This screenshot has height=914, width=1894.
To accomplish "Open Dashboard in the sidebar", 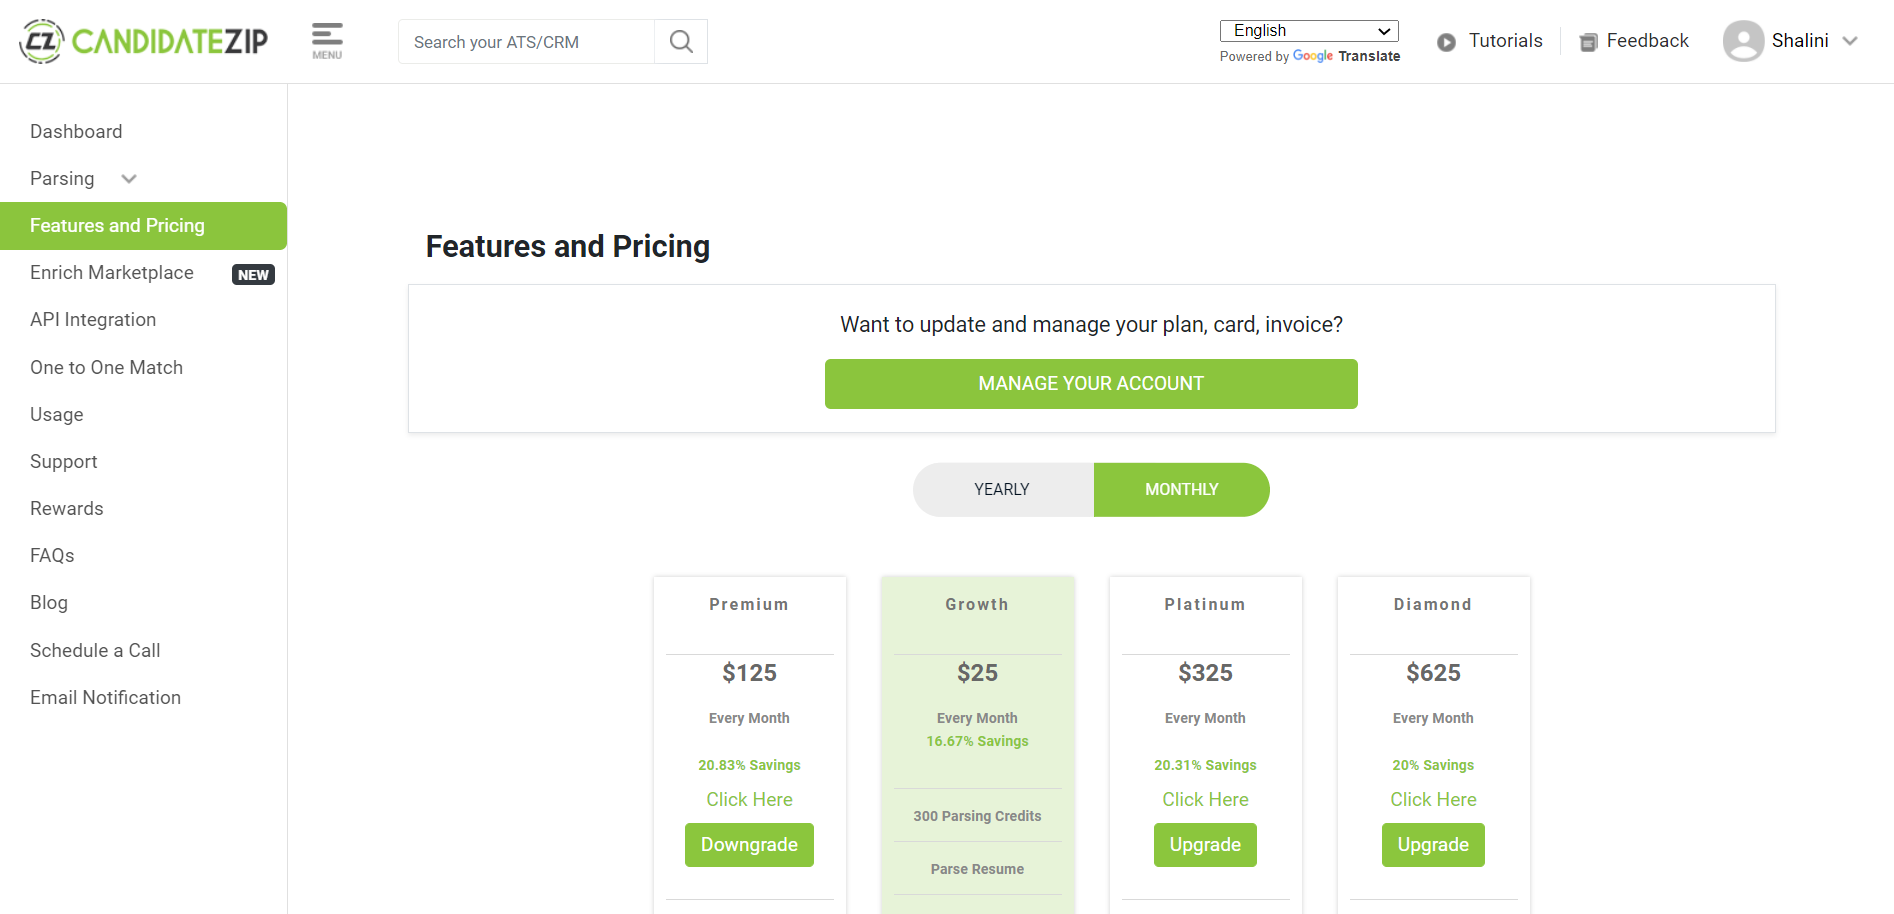I will click(x=76, y=132).
